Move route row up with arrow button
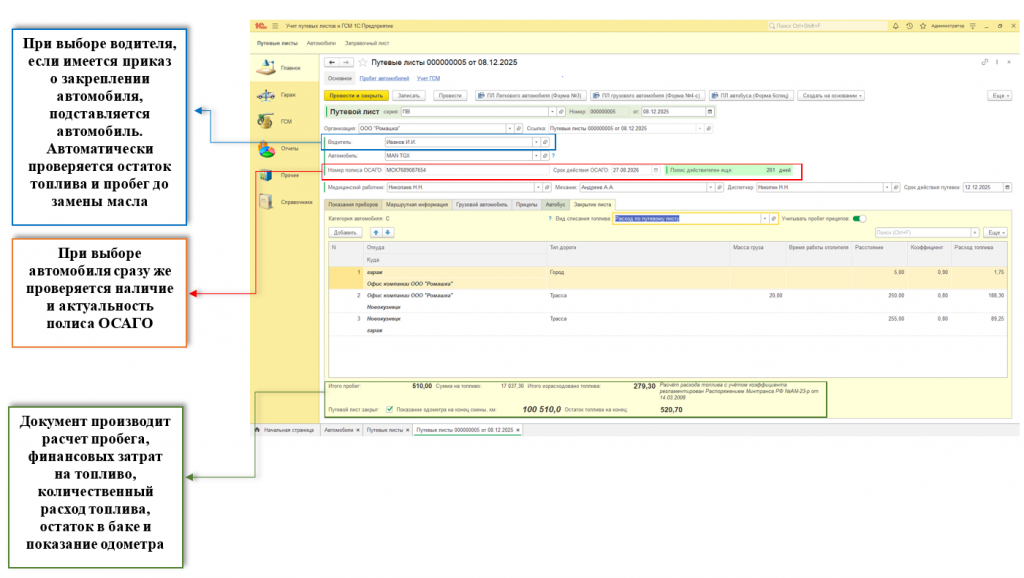 [375, 232]
